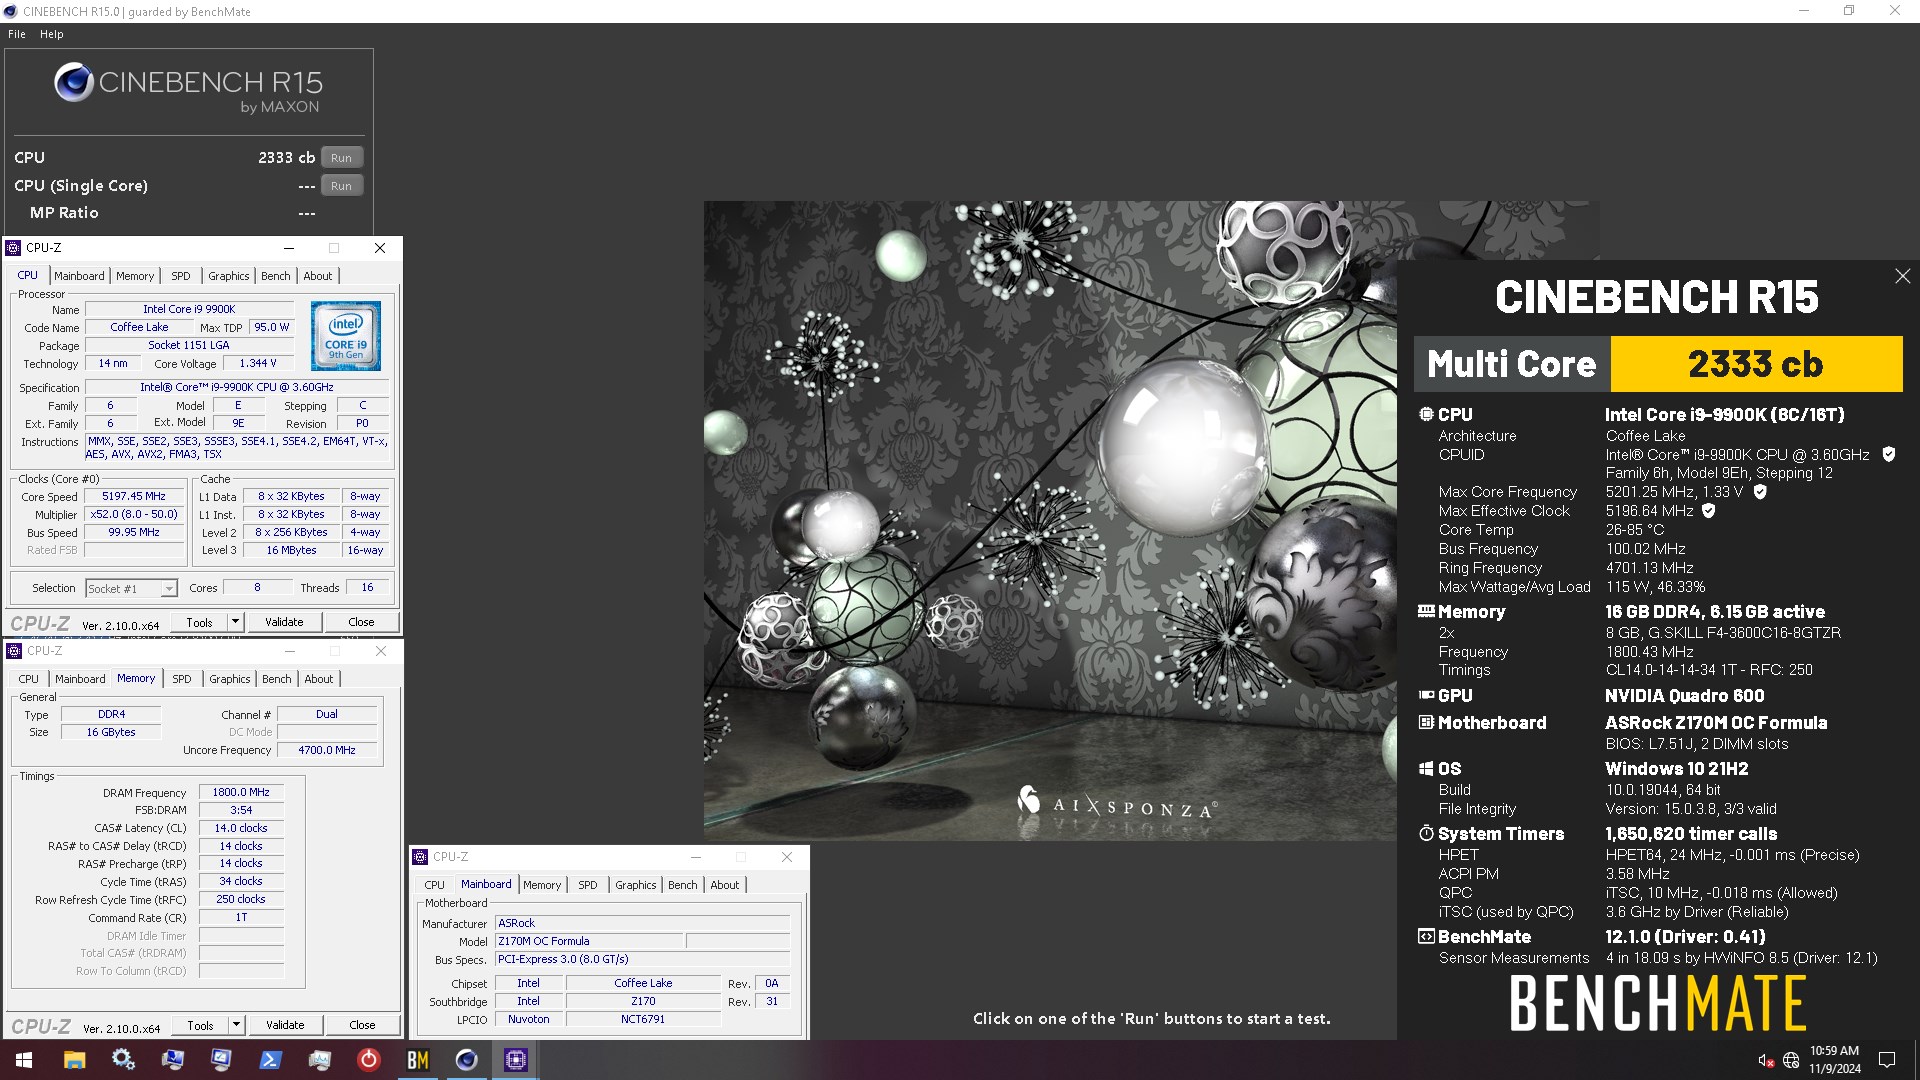Run the CPU multi-core test
This screenshot has height=1080, width=1920.
pos(342,158)
